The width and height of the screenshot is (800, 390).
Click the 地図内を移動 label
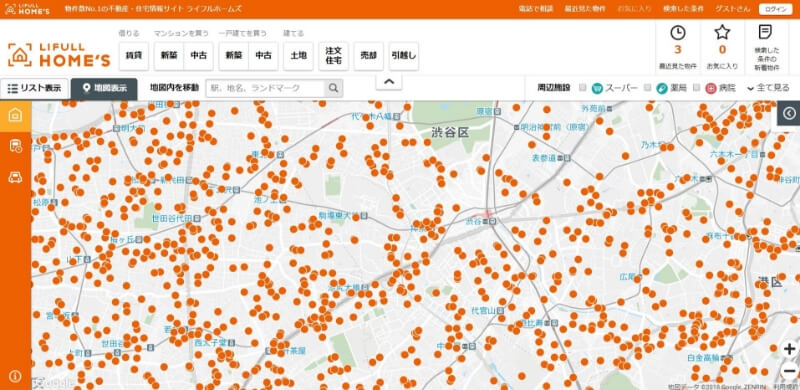[x=174, y=88]
